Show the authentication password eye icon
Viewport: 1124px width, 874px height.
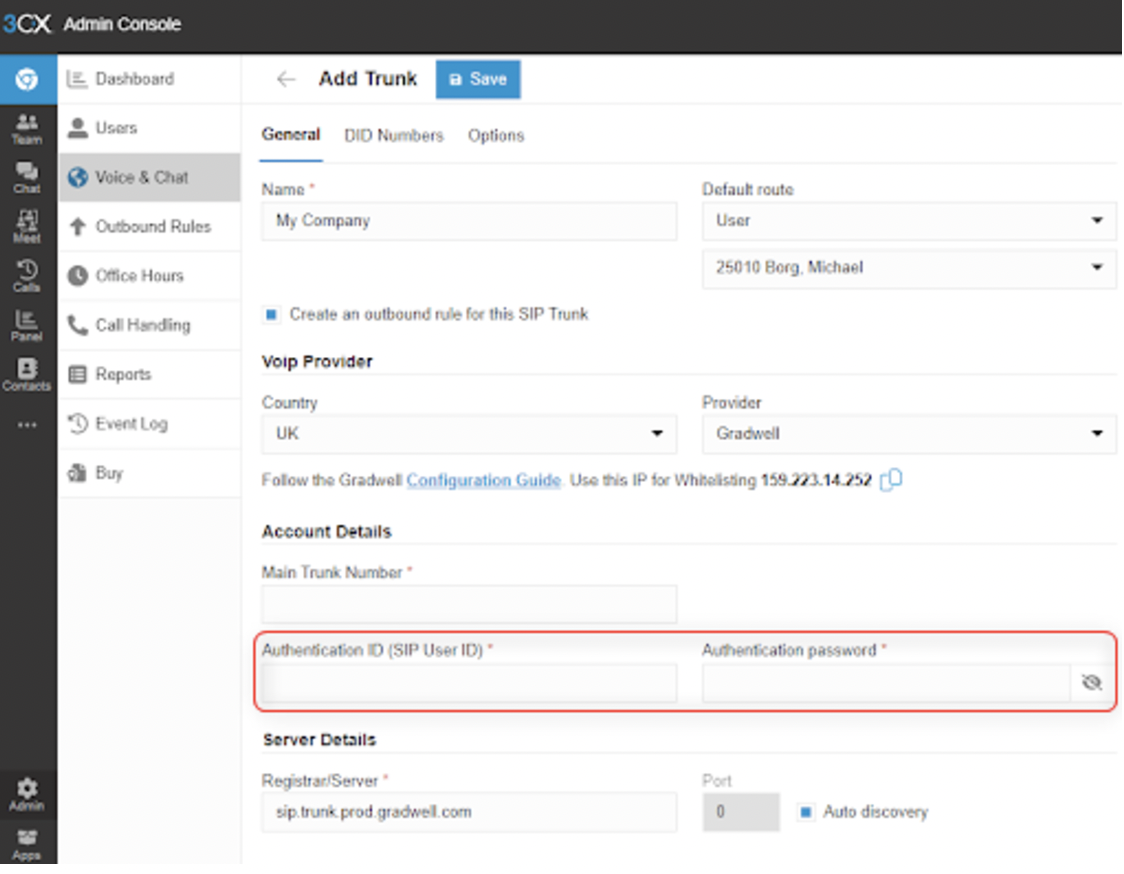click(1092, 682)
